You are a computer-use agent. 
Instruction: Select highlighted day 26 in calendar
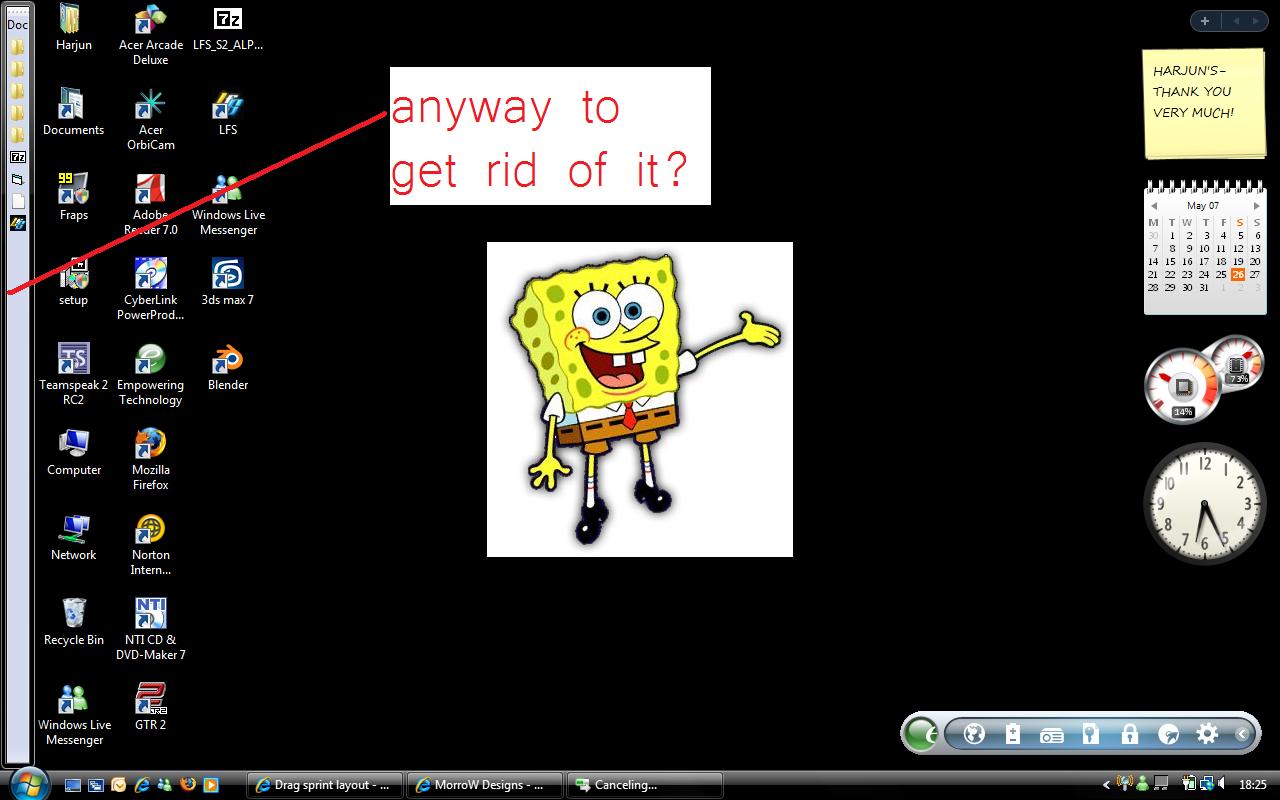point(1238,274)
